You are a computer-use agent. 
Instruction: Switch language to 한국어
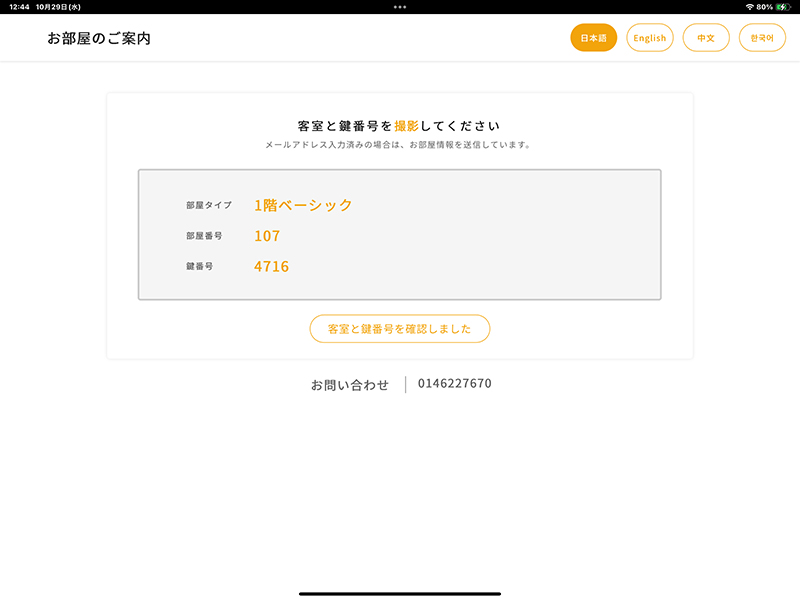[762, 37]
